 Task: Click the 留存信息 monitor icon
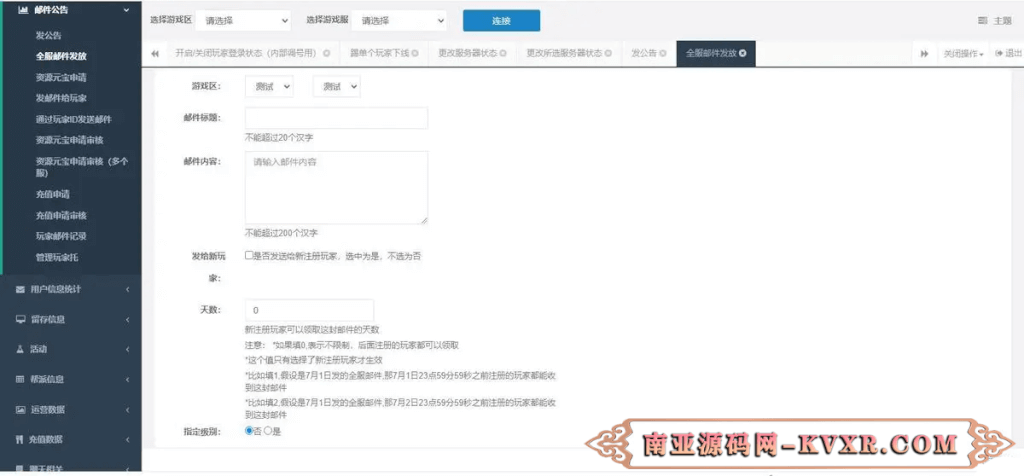coord(20,320)
